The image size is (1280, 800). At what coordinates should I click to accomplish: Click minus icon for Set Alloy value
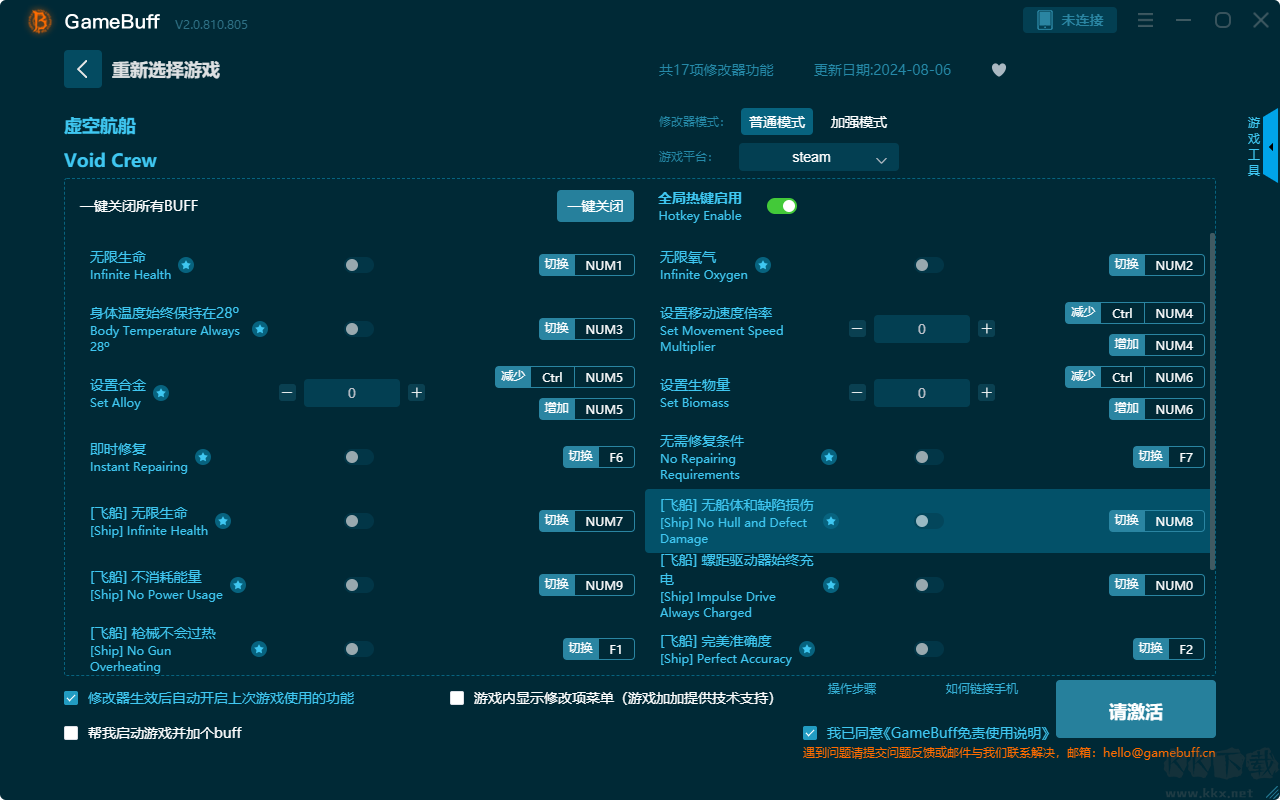[x=288, y=393]
